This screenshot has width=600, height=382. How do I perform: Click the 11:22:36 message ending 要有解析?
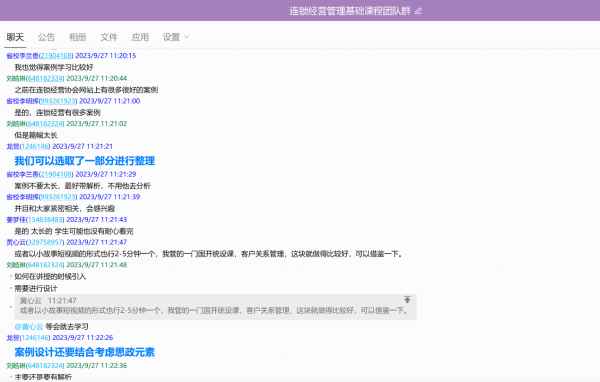coord(43,377)
